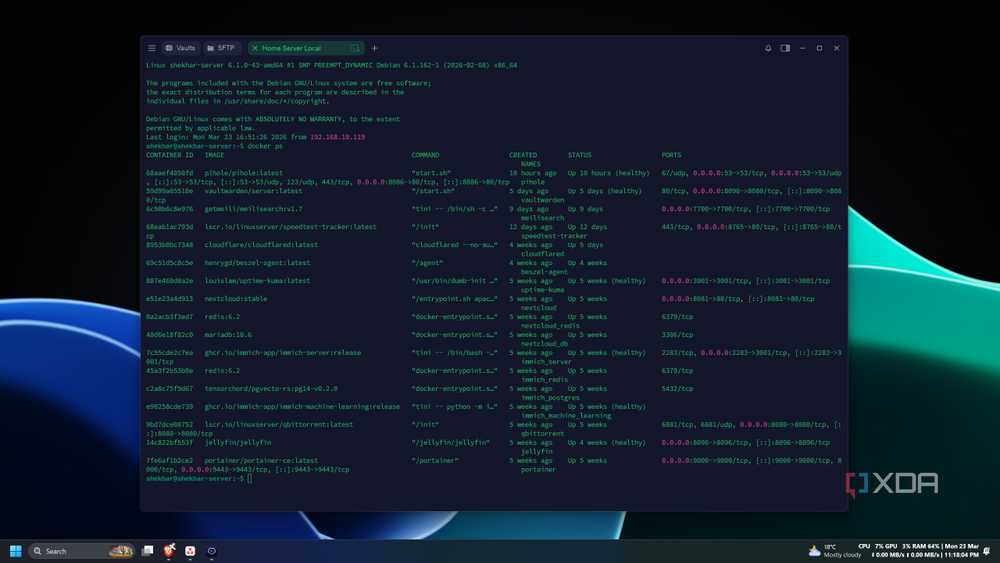Click the "/portainer" command text
Image resolution: width=1000 pixels, height=563 pixels.
[435, 460]
